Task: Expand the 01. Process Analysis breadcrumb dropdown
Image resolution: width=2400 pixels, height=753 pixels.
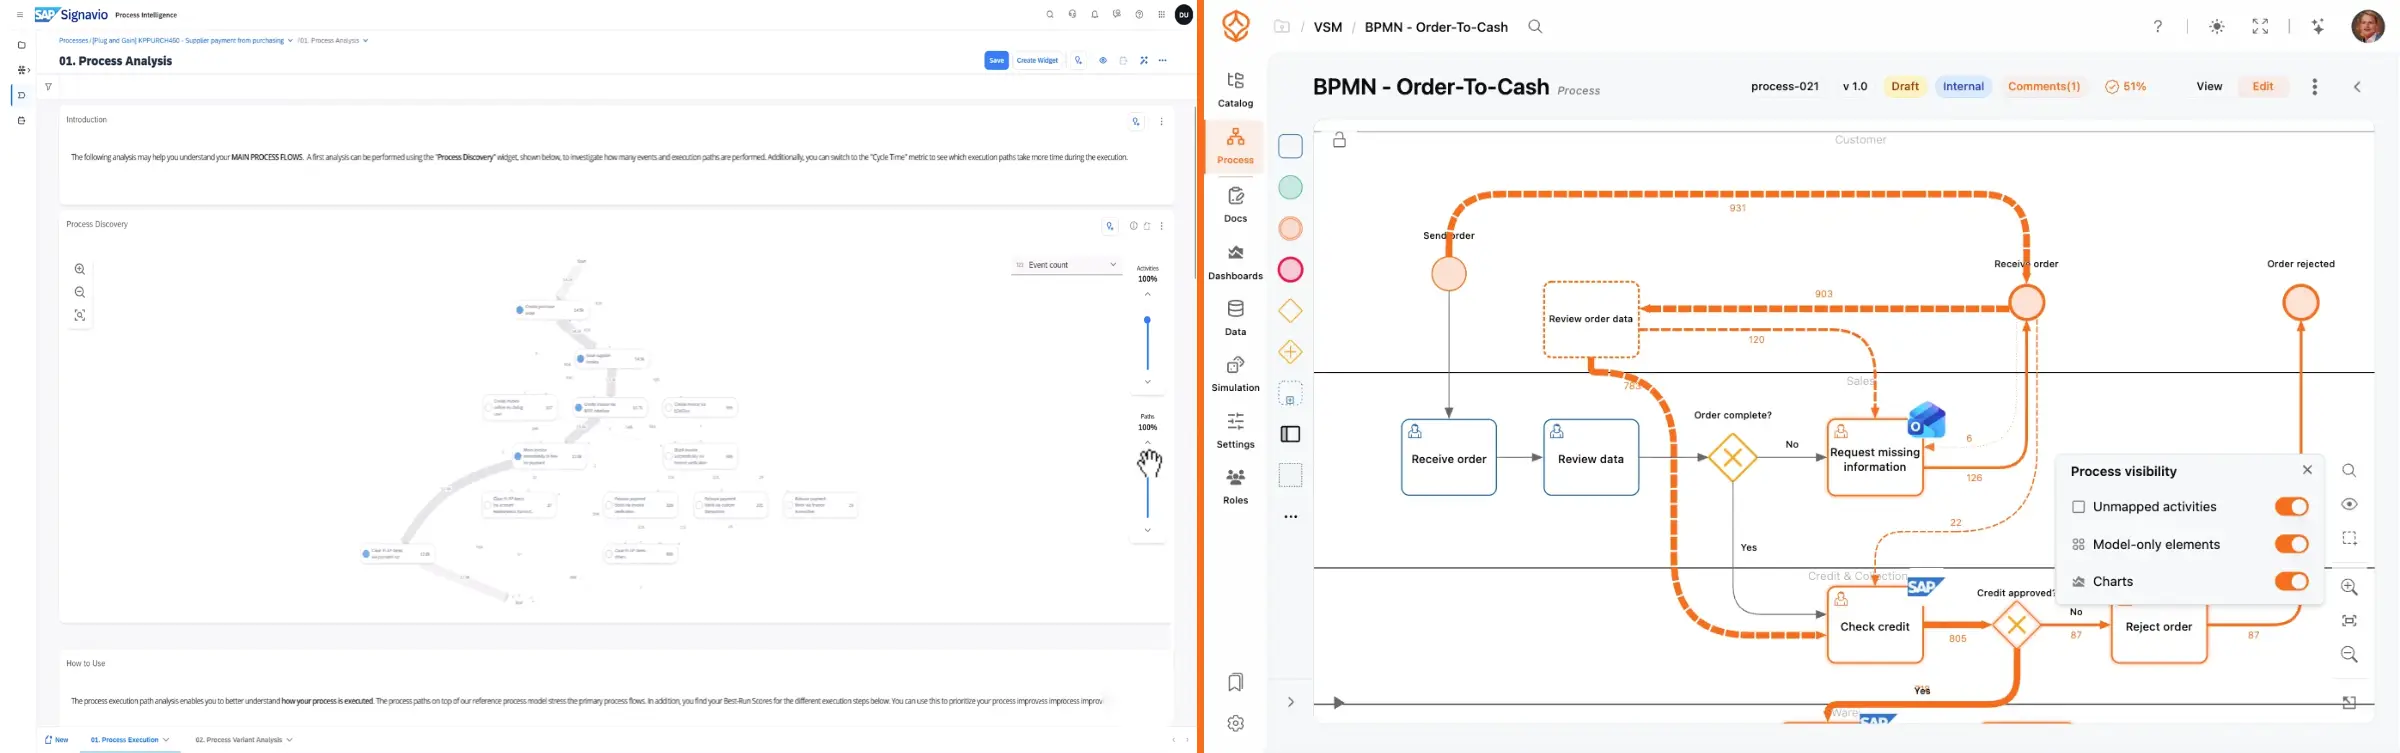Action: pyautogui.click(x=365, y=41)
